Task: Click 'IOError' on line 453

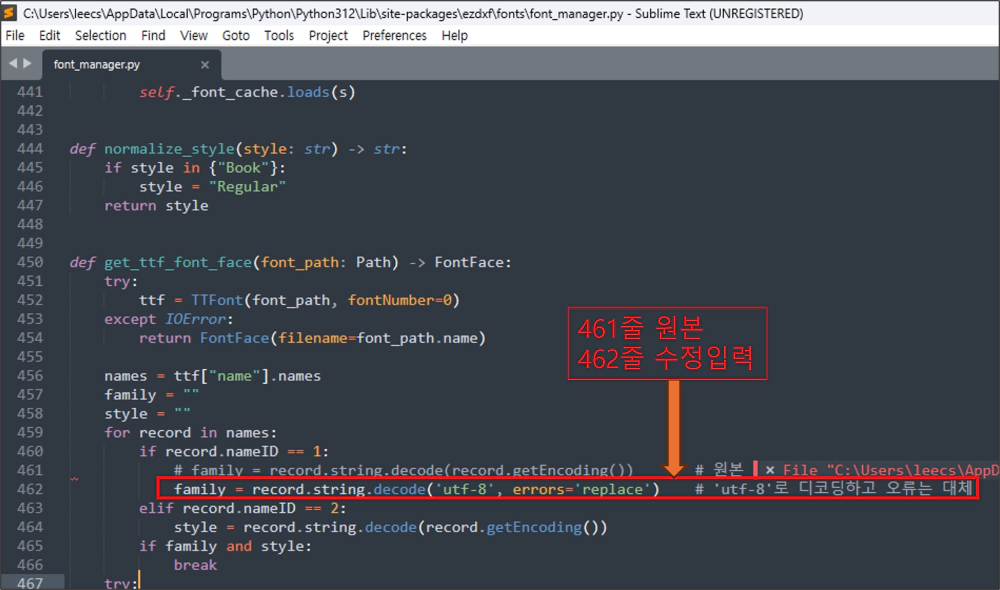Action: pyautogui.click(x=195, y=319)
